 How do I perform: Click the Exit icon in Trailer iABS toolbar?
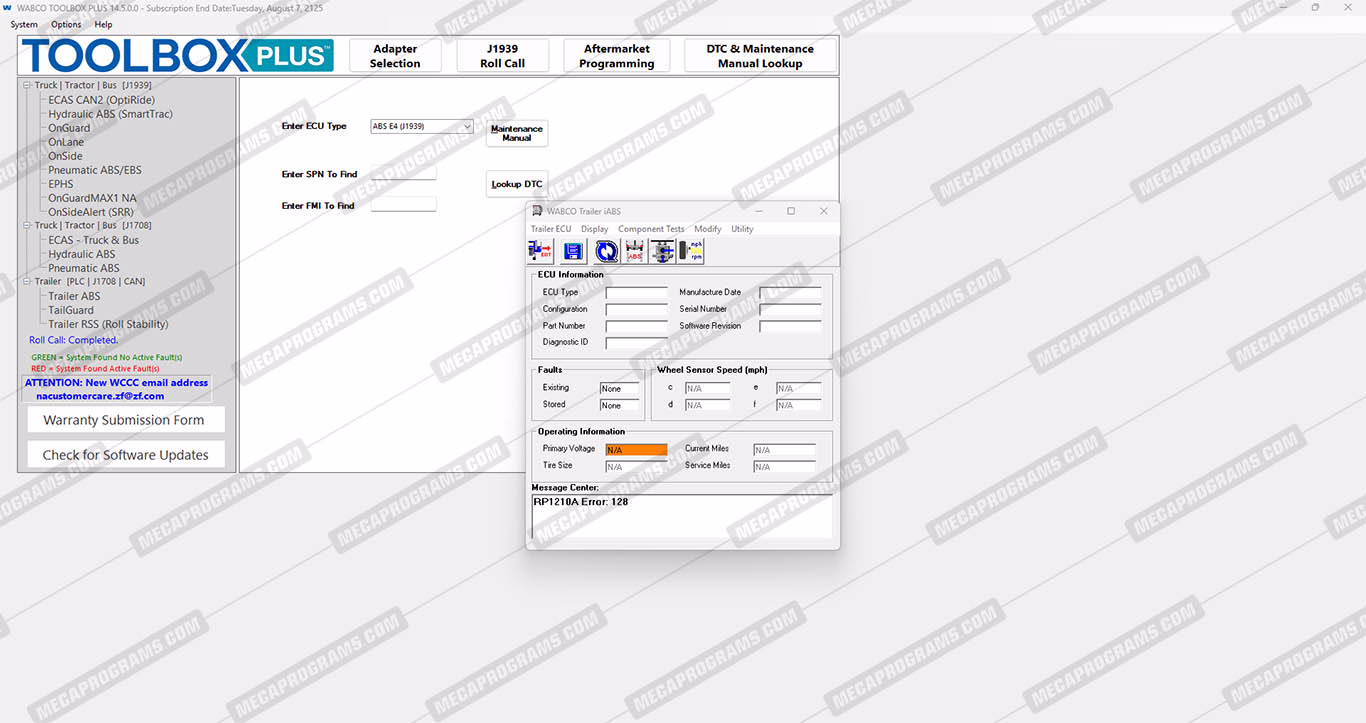pos(541,251)
